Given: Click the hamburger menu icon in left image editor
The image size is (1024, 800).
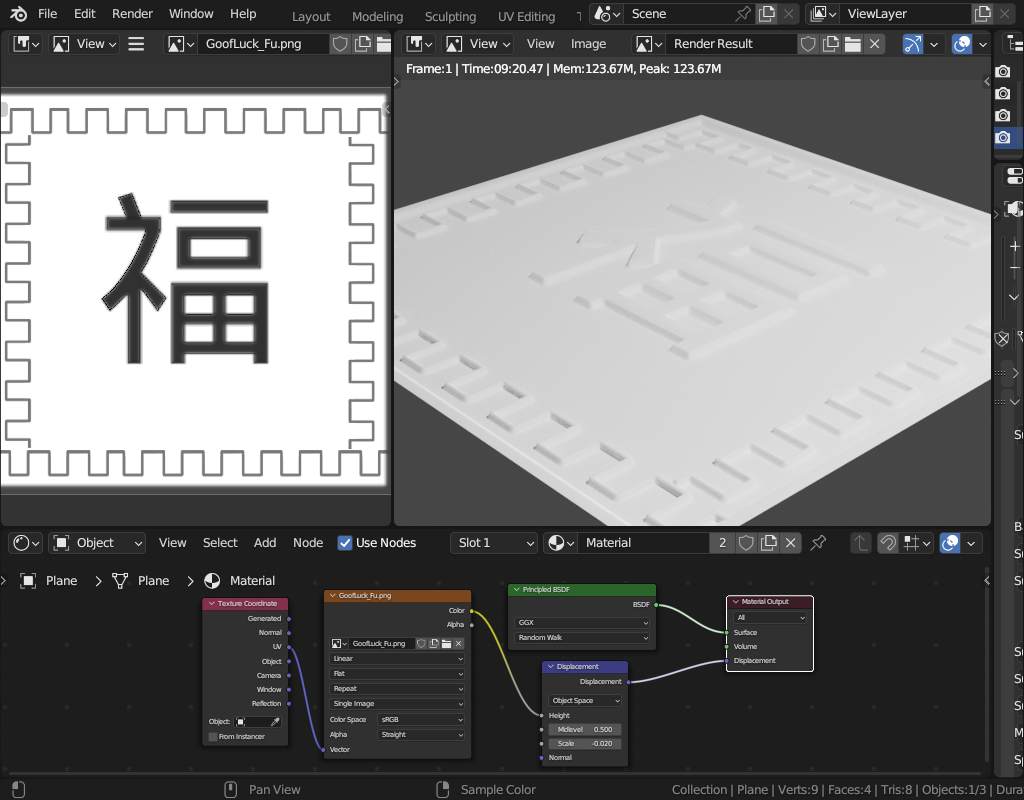Looking at the screenshot, I should (136, 44).
